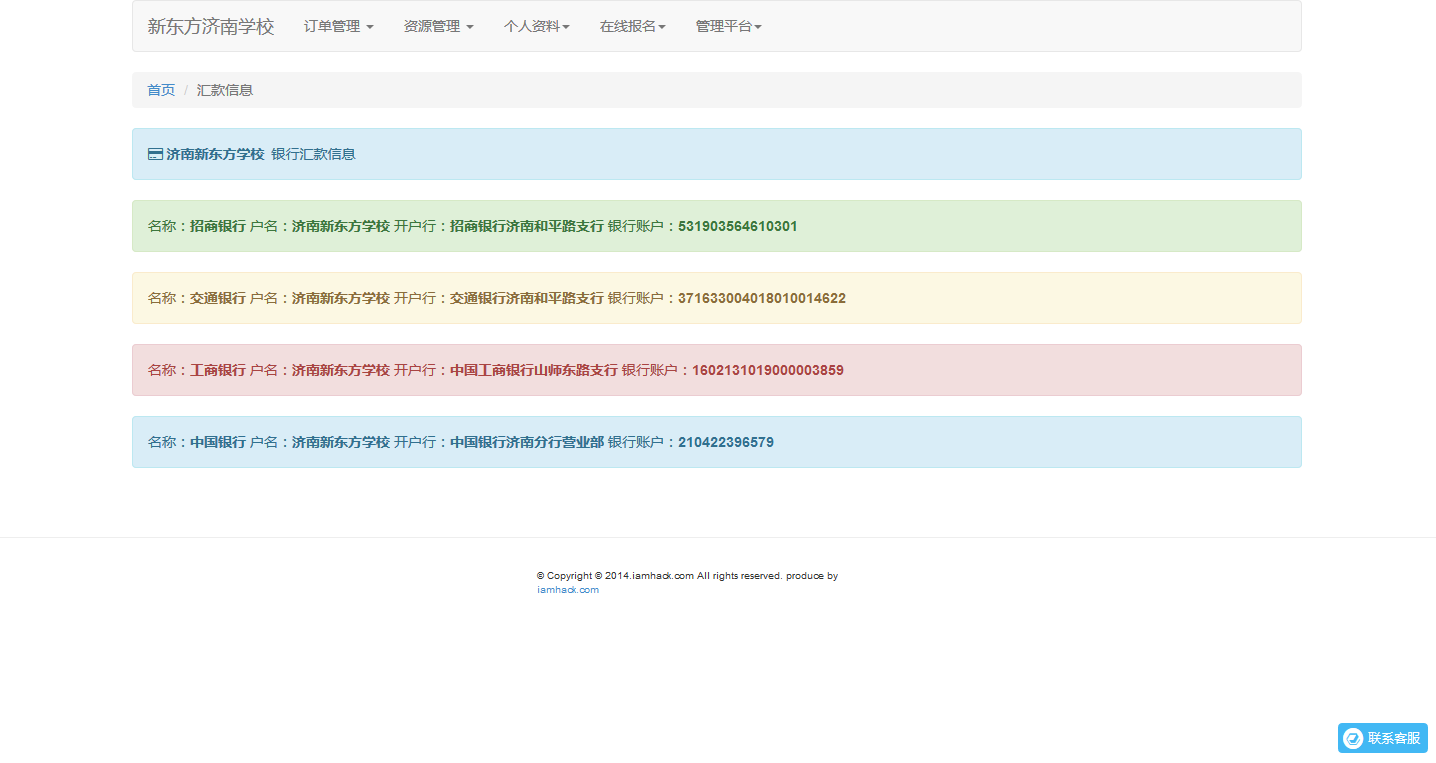This screenshot has width=1436, height=763.
Task: Open the 联系客服 chat button
Action: pyautogui.click(x=1383, y=738)
